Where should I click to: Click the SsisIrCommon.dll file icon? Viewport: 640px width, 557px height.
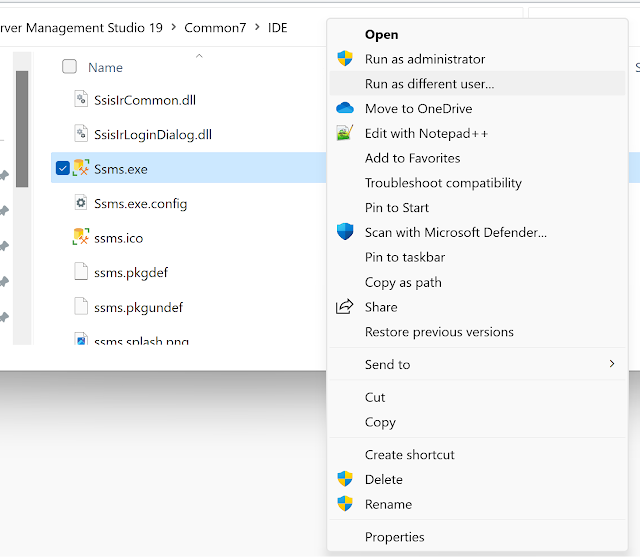[81, 99]
